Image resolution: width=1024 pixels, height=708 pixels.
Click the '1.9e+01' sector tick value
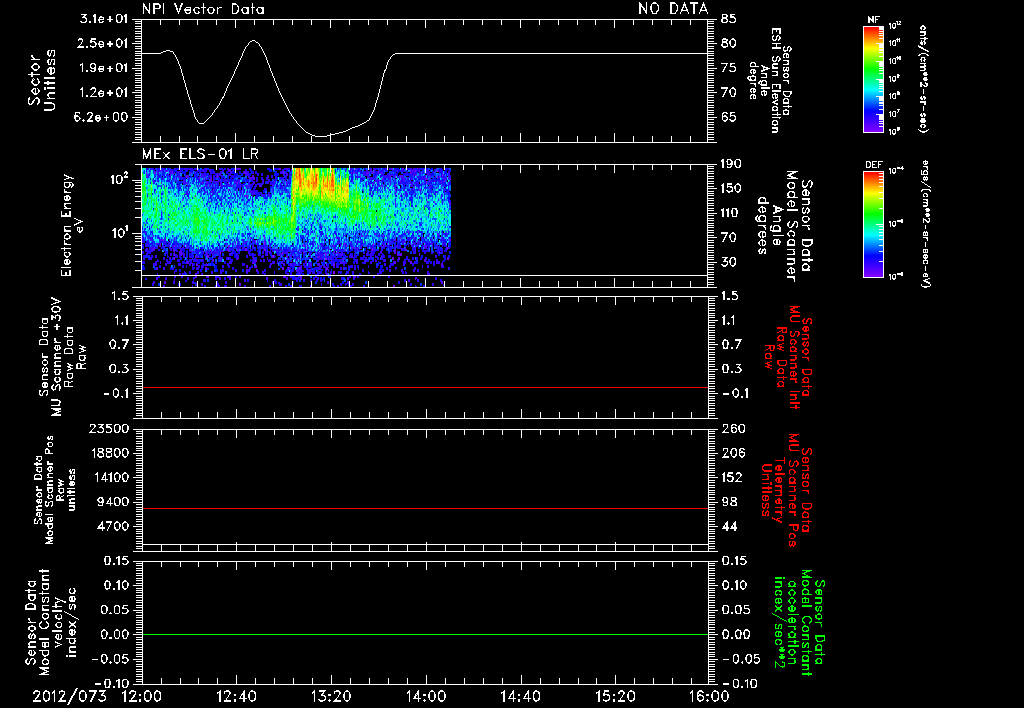pos(103,68)
